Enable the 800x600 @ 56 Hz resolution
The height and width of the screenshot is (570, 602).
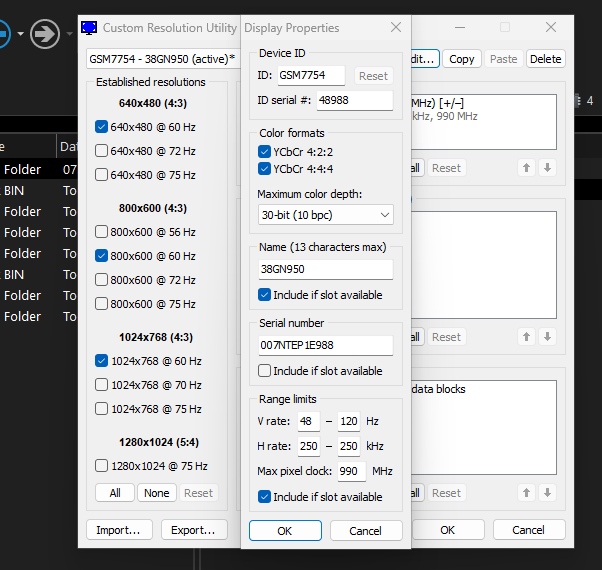(x=101, y=232)
